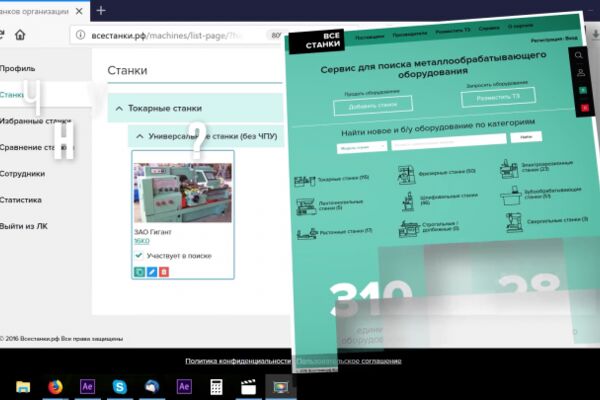Viewport: 600px width, 400px height.
Task: Open the After Effects icon beside the Firefox icon
Action: click(87, 387)
